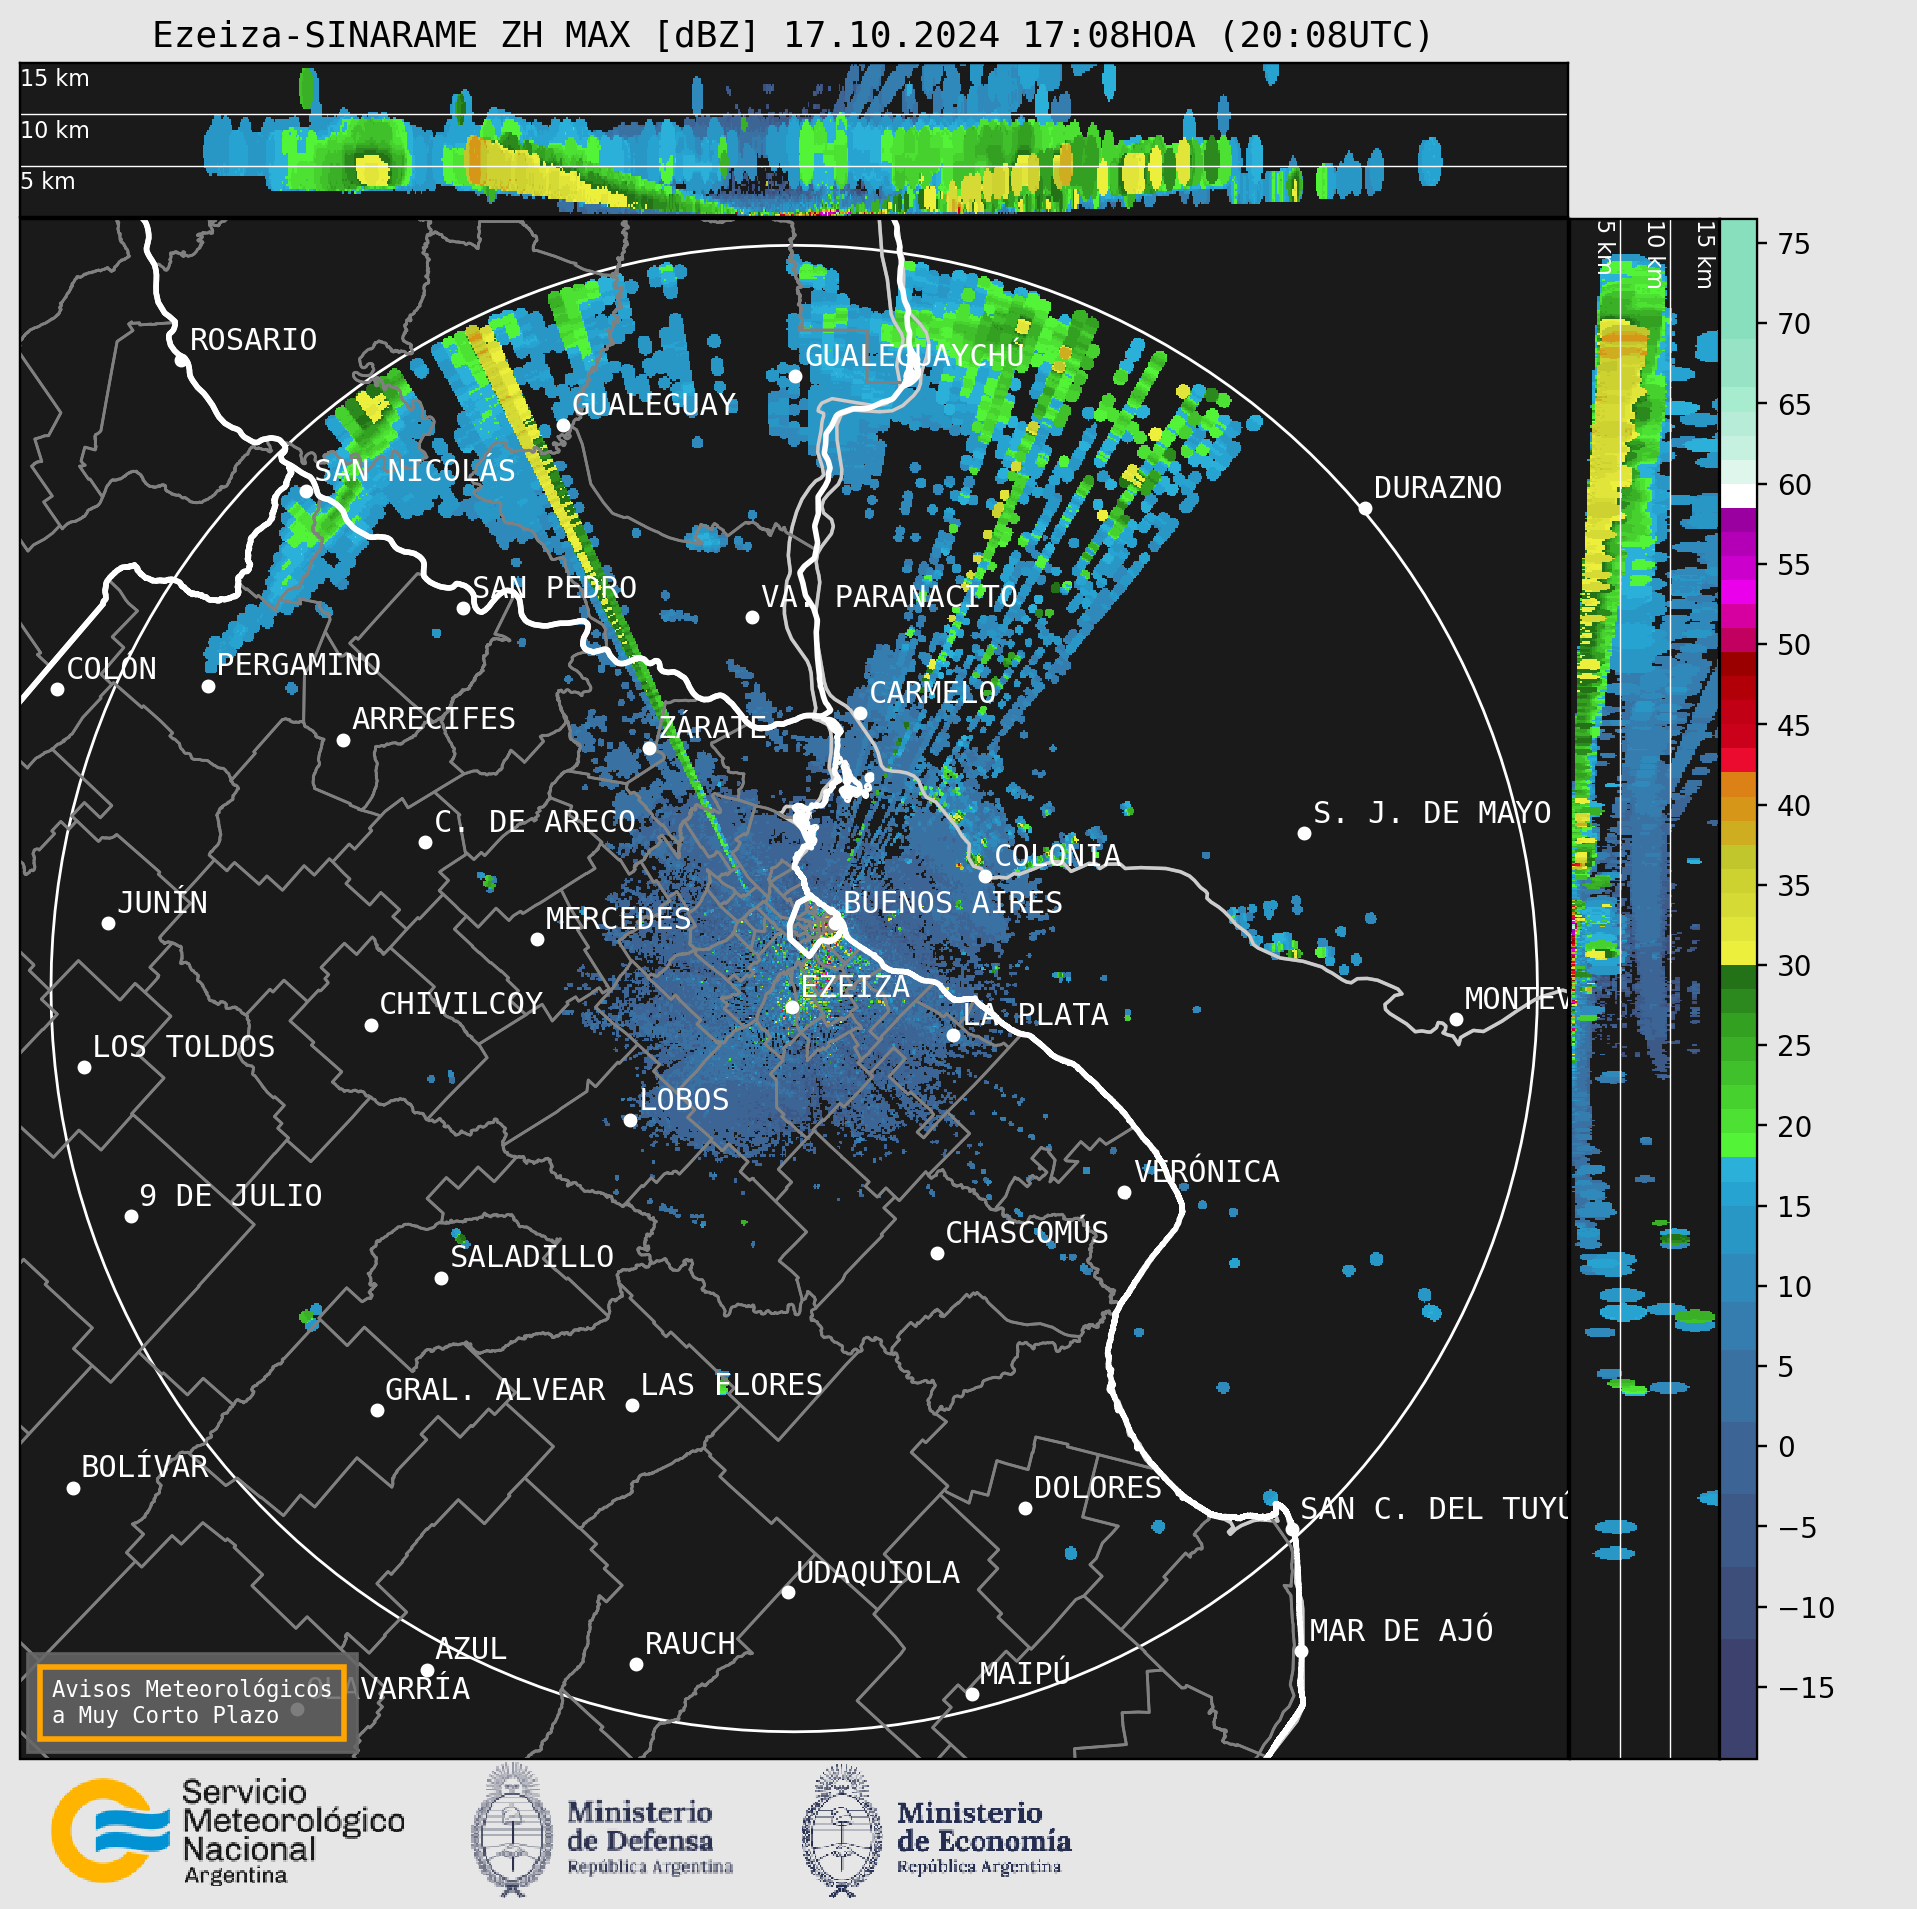This screenshot has width=1917, height=1909.
Task: Click the SALADILLO label
Action: [x=532, y=1257]
